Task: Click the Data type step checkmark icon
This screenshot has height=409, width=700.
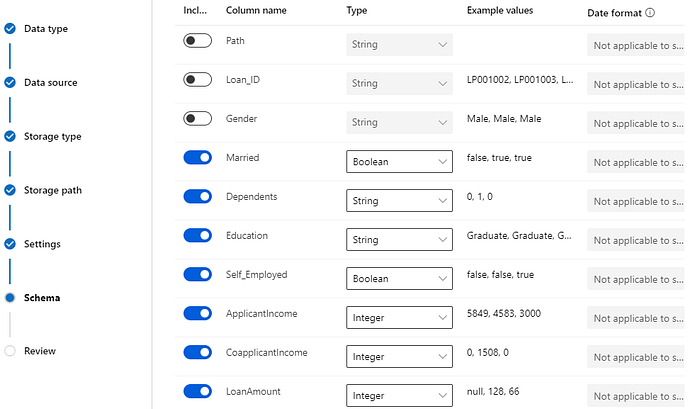Action: pyautogui.click(x=10, y=29)
